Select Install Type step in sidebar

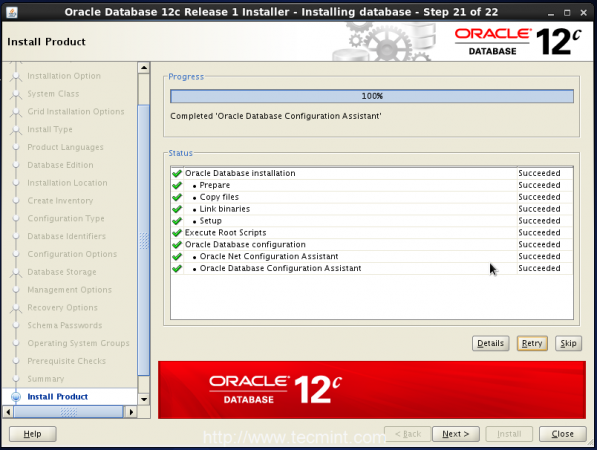[50, 129]
